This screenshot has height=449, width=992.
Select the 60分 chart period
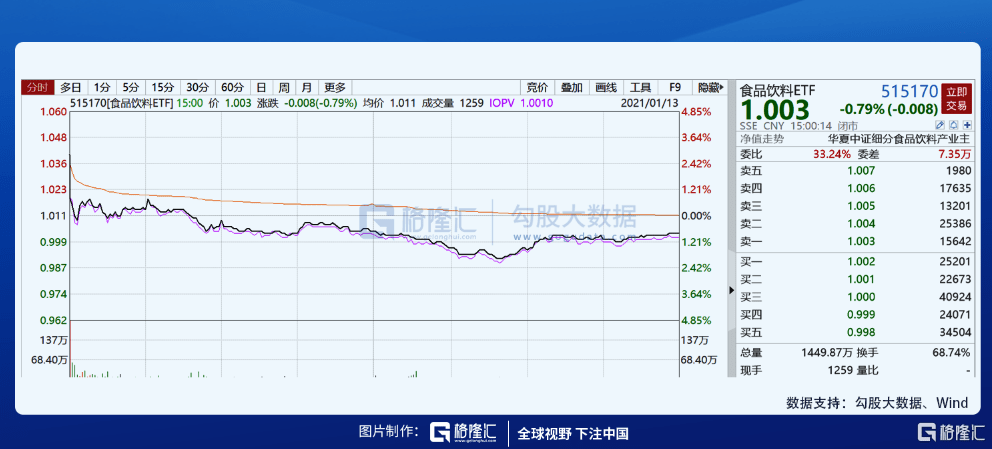tap(232, 87)
